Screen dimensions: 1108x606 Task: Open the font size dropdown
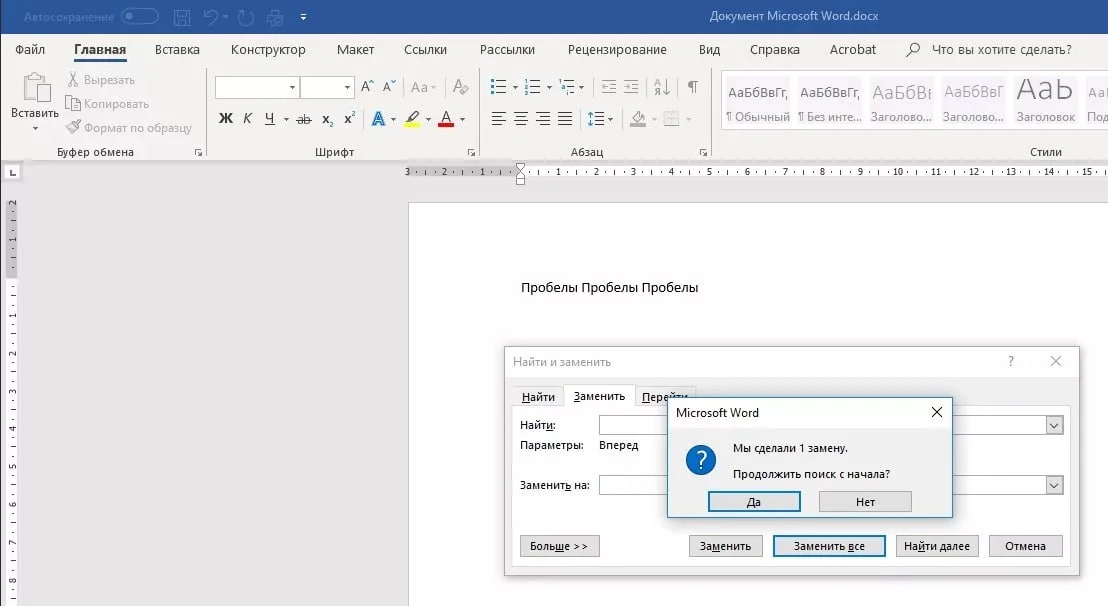(x=347, y=88)
